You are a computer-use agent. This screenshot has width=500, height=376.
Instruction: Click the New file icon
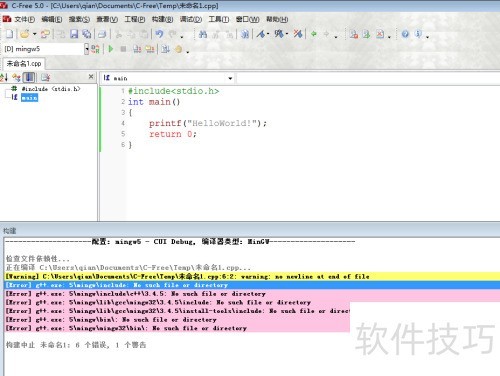pyautogui.click(x=10, y=34)
